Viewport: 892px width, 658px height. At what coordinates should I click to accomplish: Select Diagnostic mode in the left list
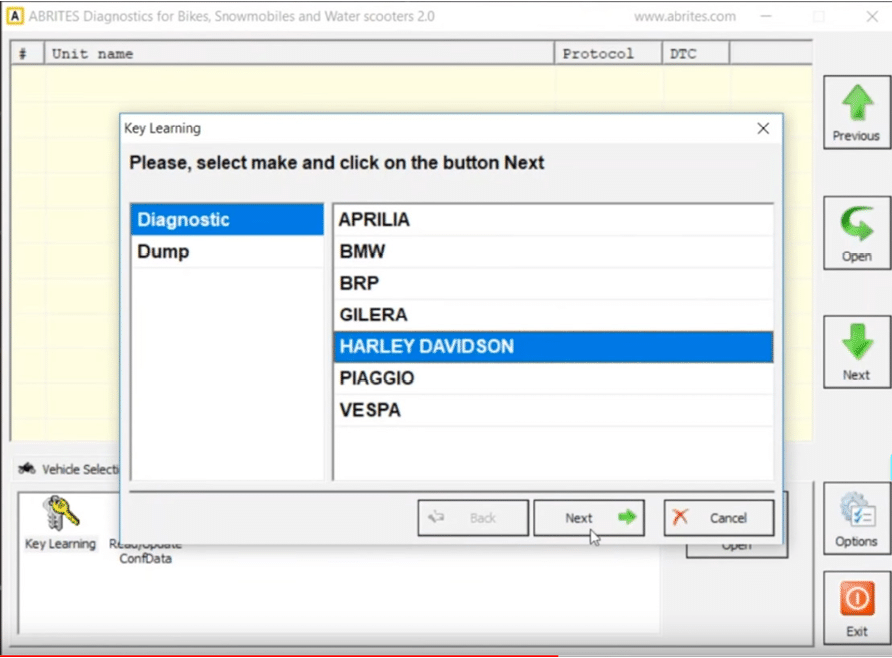coord(227,220)
